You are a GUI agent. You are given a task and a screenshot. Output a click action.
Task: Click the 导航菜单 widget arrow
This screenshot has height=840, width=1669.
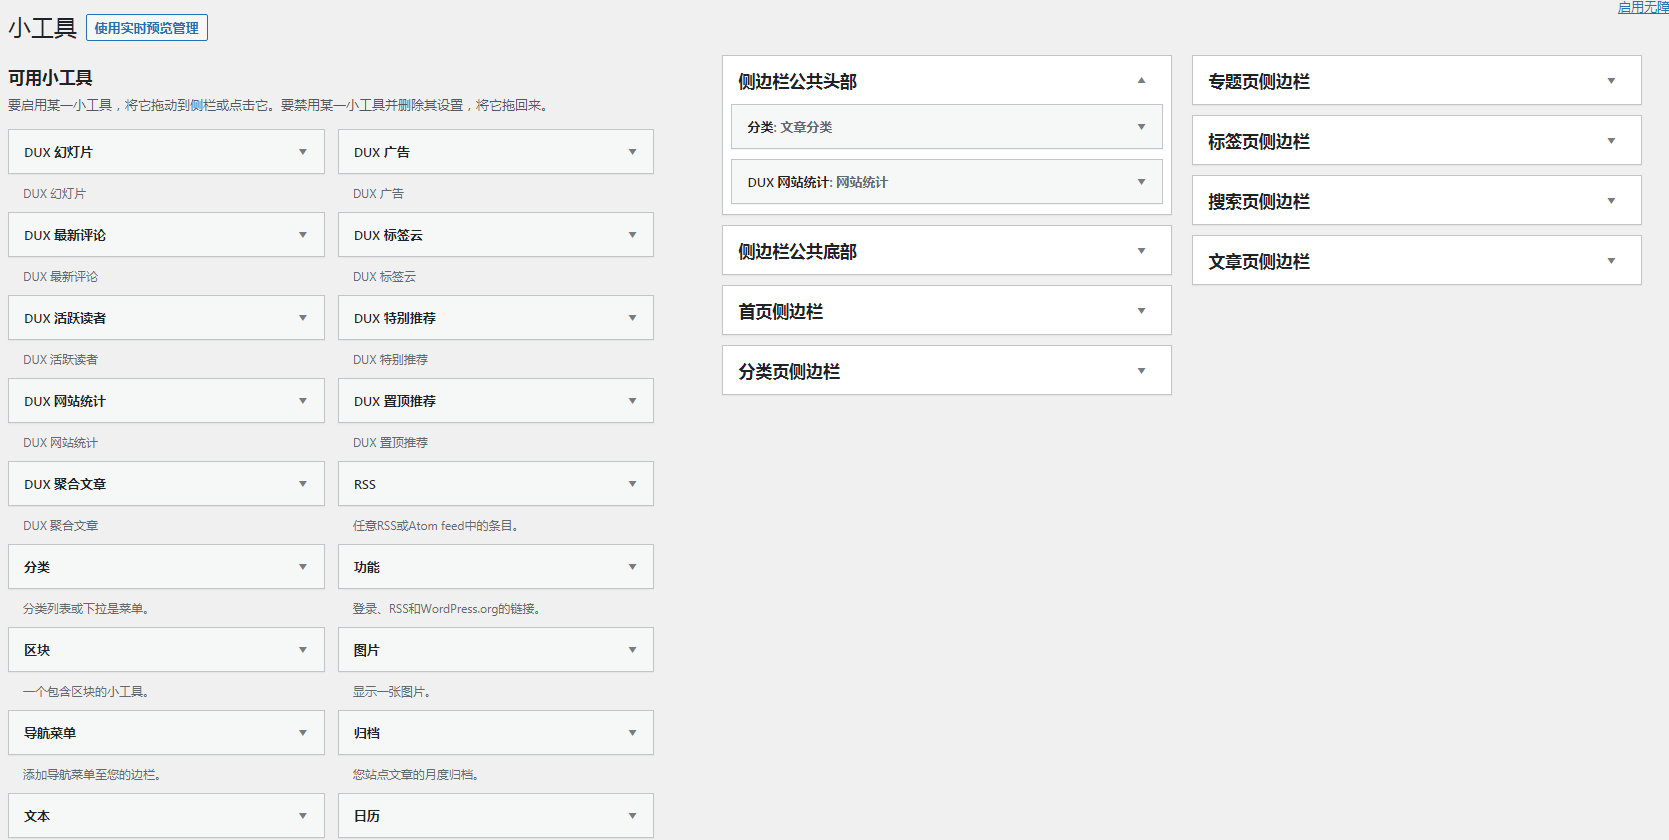303,733
